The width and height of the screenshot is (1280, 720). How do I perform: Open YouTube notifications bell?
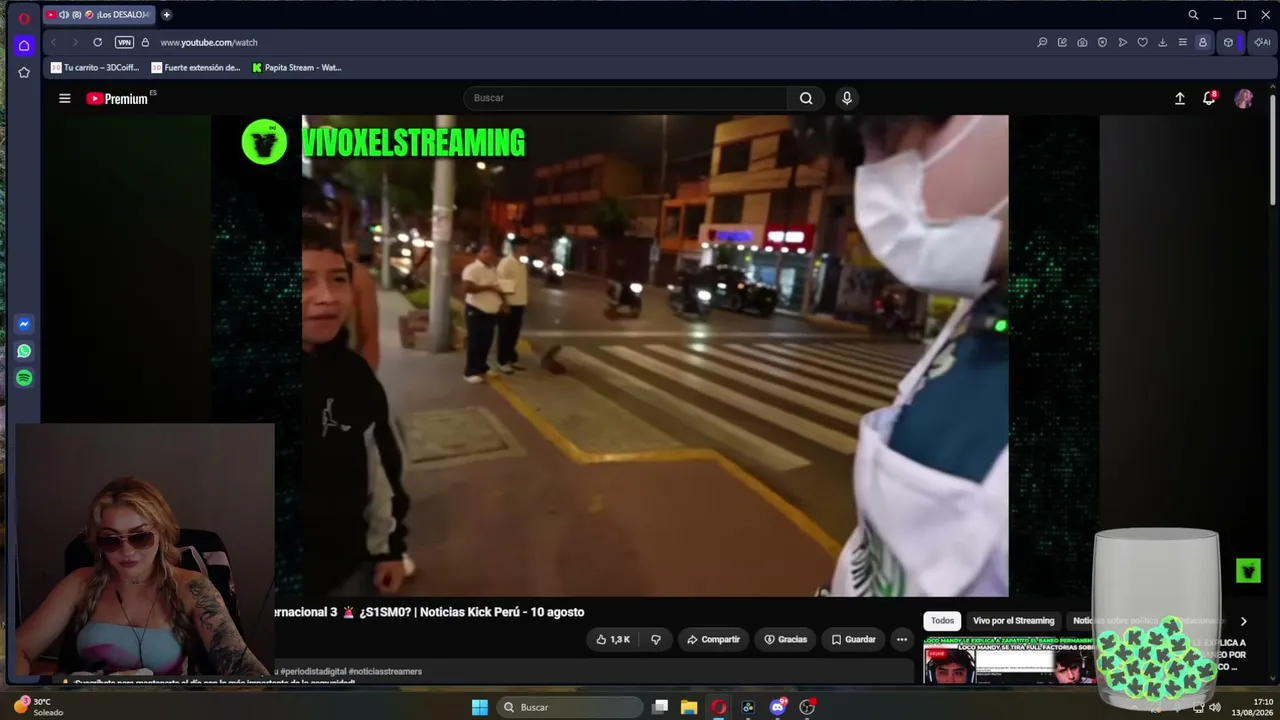point(1209,98)
